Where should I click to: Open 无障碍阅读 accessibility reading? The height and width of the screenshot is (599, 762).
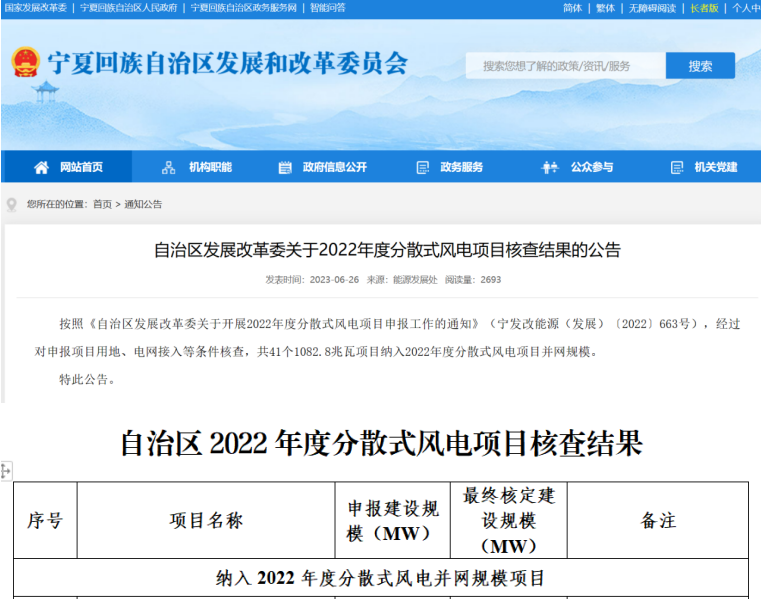[x=652, y=8]
